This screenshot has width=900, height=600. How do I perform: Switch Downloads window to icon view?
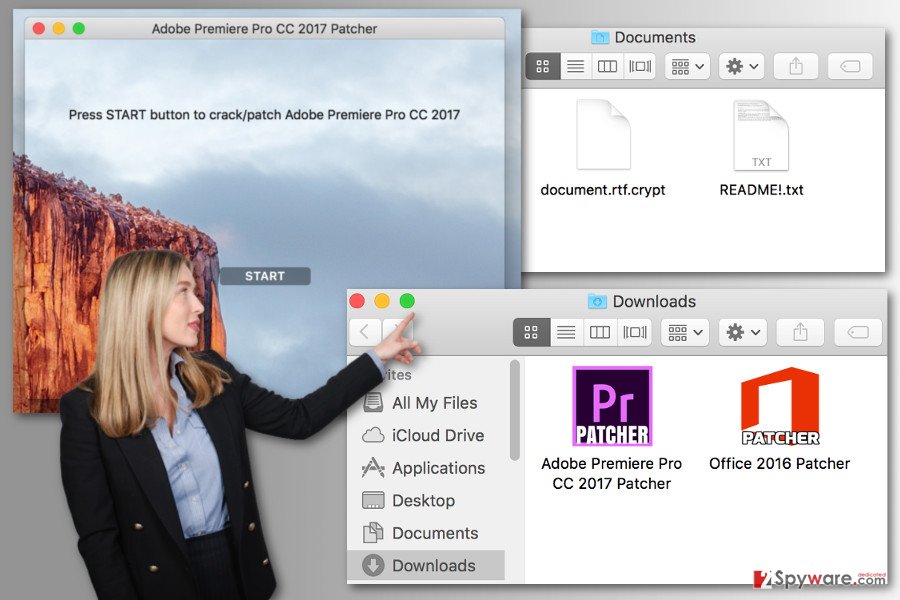[531, 332]
